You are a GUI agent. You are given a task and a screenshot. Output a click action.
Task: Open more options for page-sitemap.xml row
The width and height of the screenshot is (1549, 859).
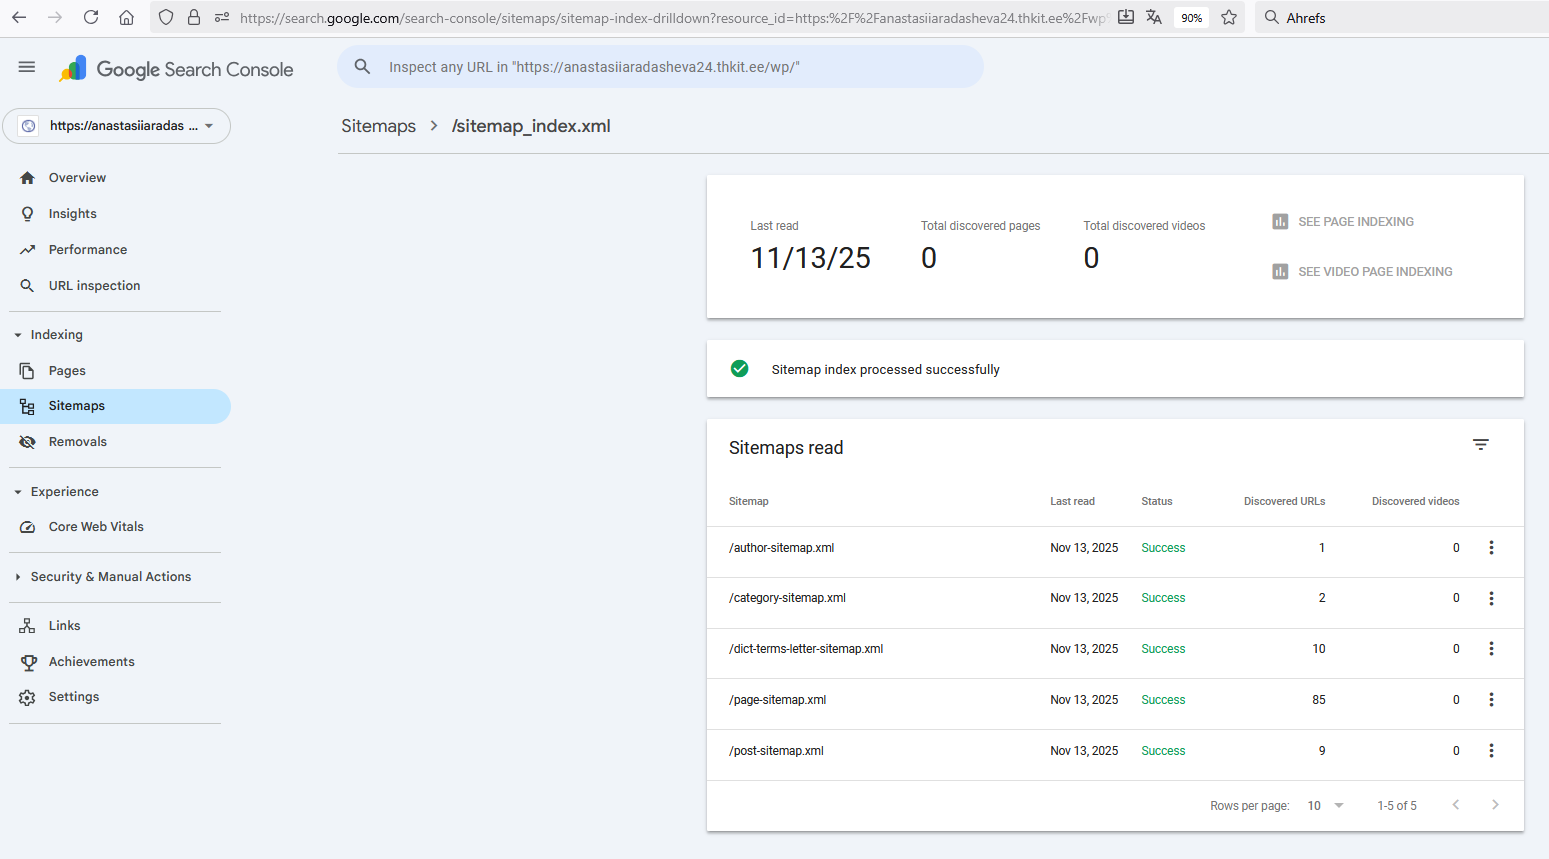(1490, 700)
